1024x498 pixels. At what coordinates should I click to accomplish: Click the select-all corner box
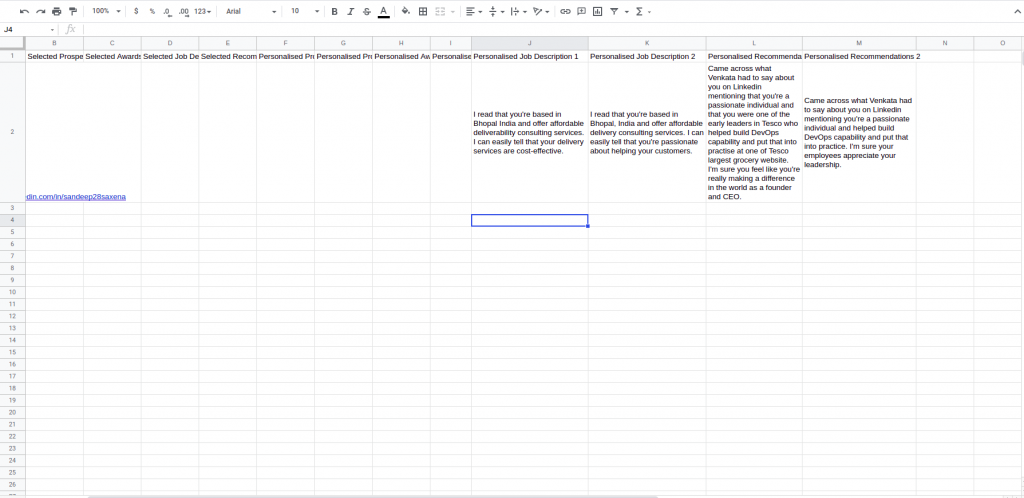(12, 43)
